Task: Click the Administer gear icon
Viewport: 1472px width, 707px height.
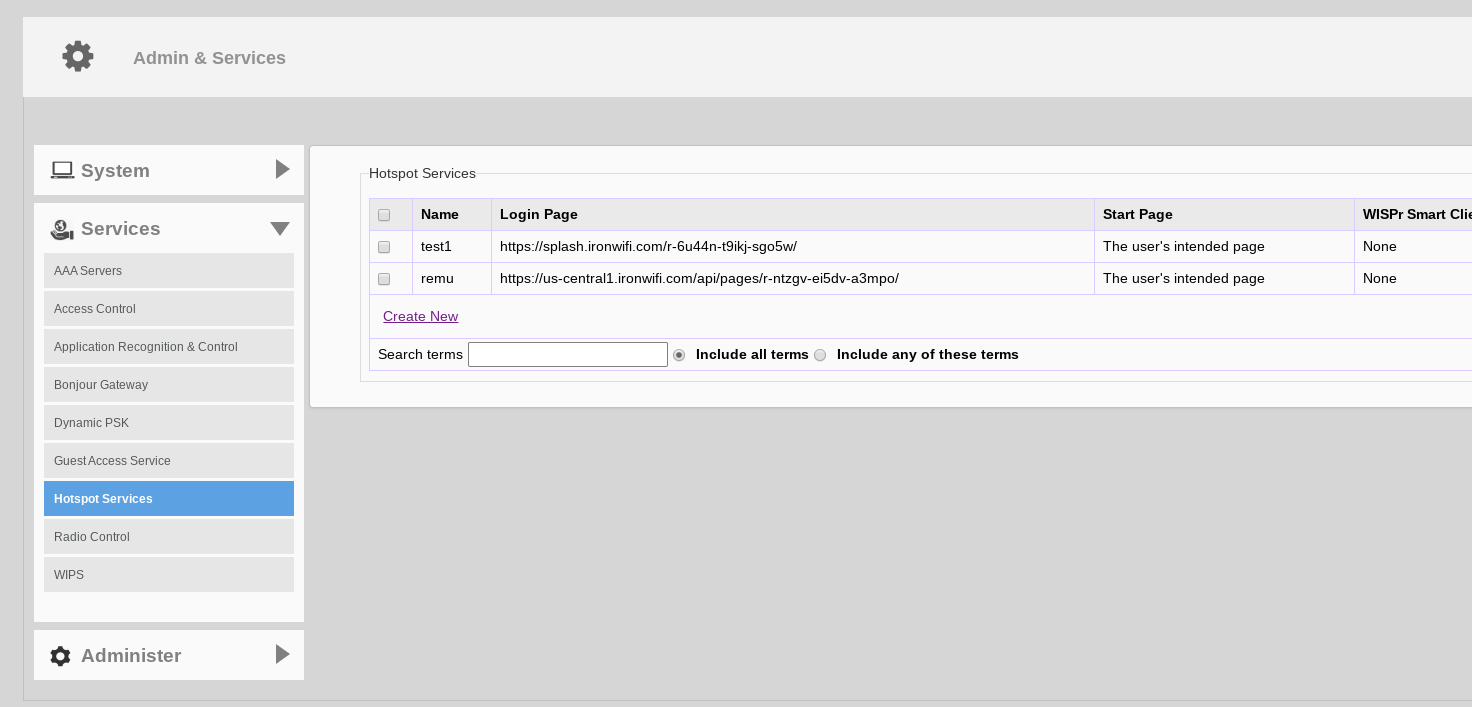Action: (x=60, y=656)
